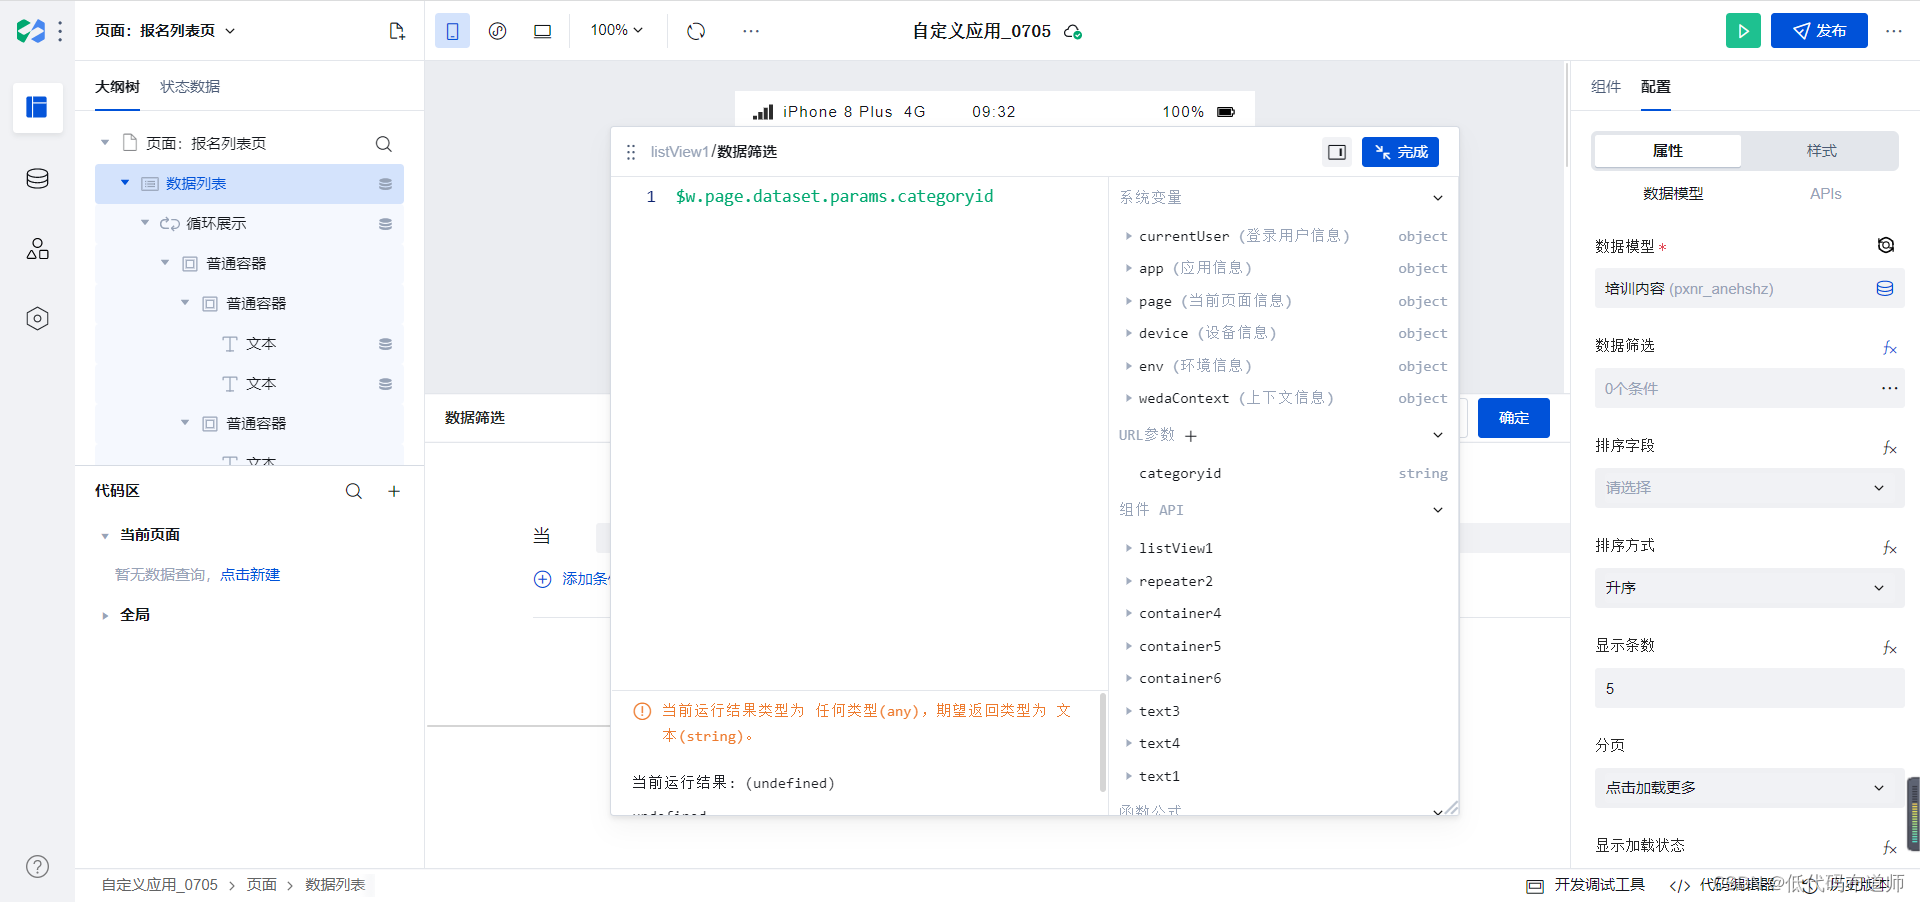Open the toolbar more options ellipsis
The width and height of the screenshot is (1920, 902).
(751, 31)
